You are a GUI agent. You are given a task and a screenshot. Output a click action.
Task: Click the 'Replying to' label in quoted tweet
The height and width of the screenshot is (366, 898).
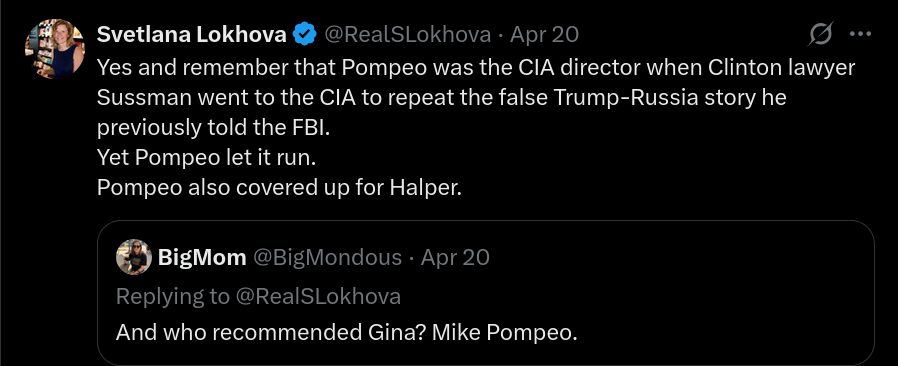[172, 296]
